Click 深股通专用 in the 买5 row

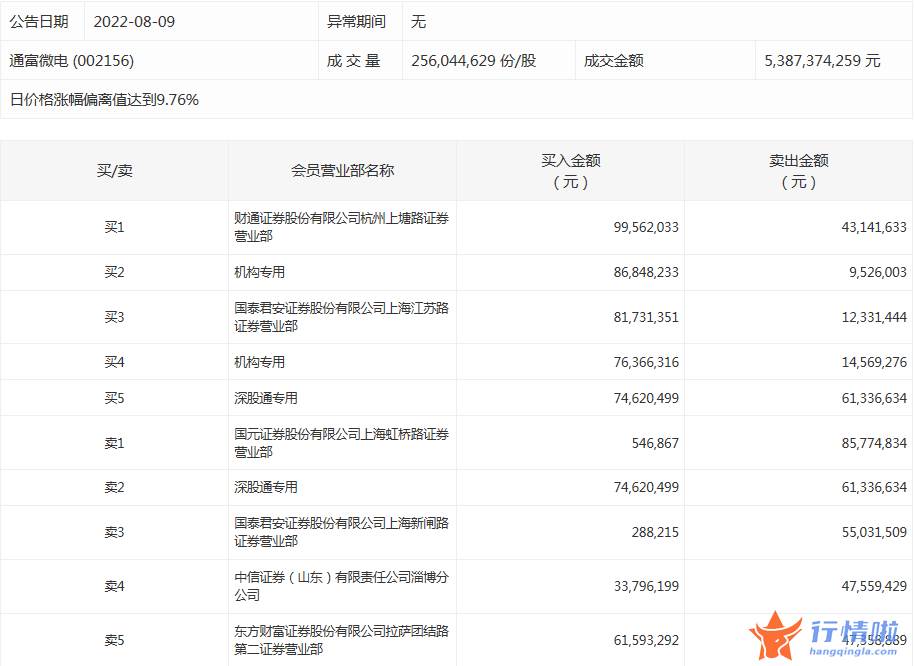pyautogui.click(x=266, y=398)
